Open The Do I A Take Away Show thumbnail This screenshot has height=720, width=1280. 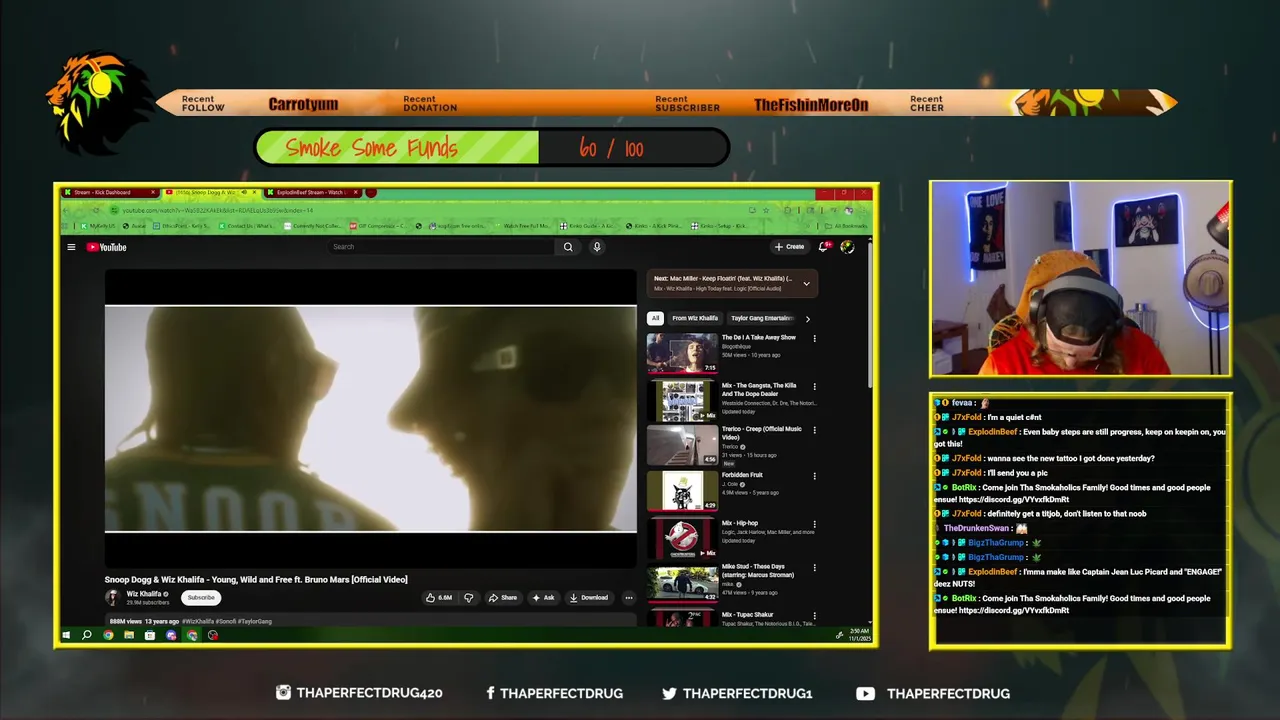(x=682, y=353)
